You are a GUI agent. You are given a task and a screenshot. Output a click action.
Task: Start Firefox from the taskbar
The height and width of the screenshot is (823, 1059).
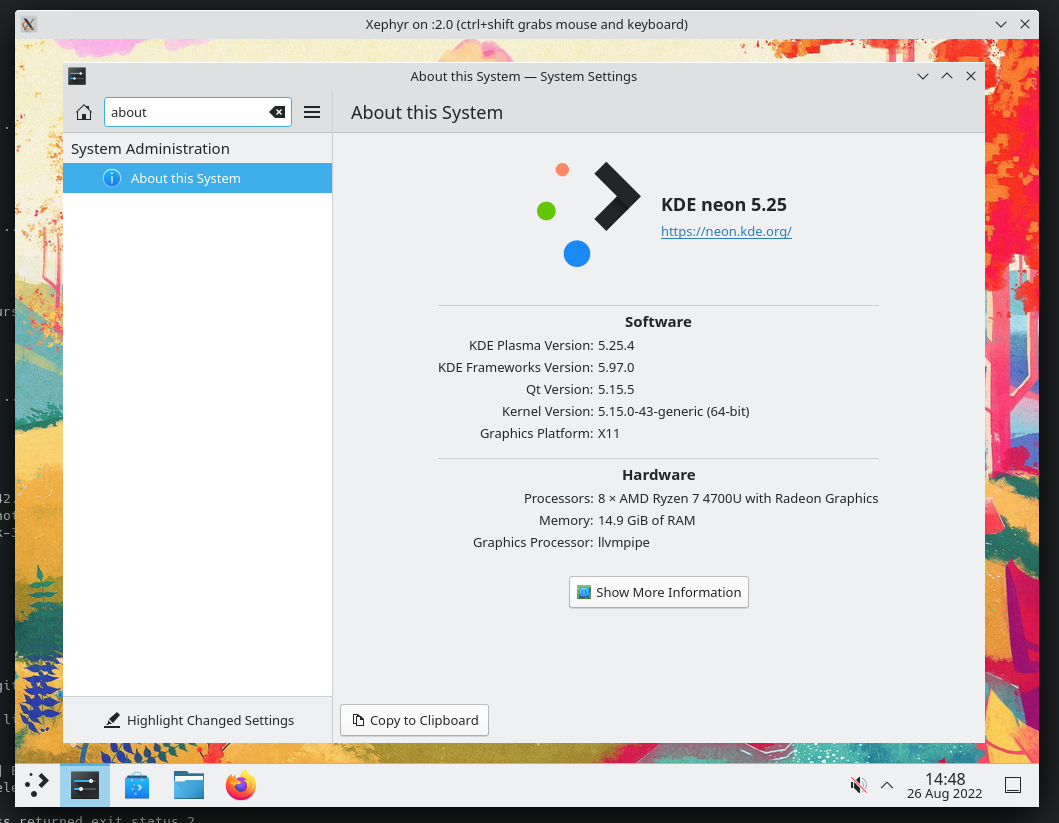[x=240, y=785]
